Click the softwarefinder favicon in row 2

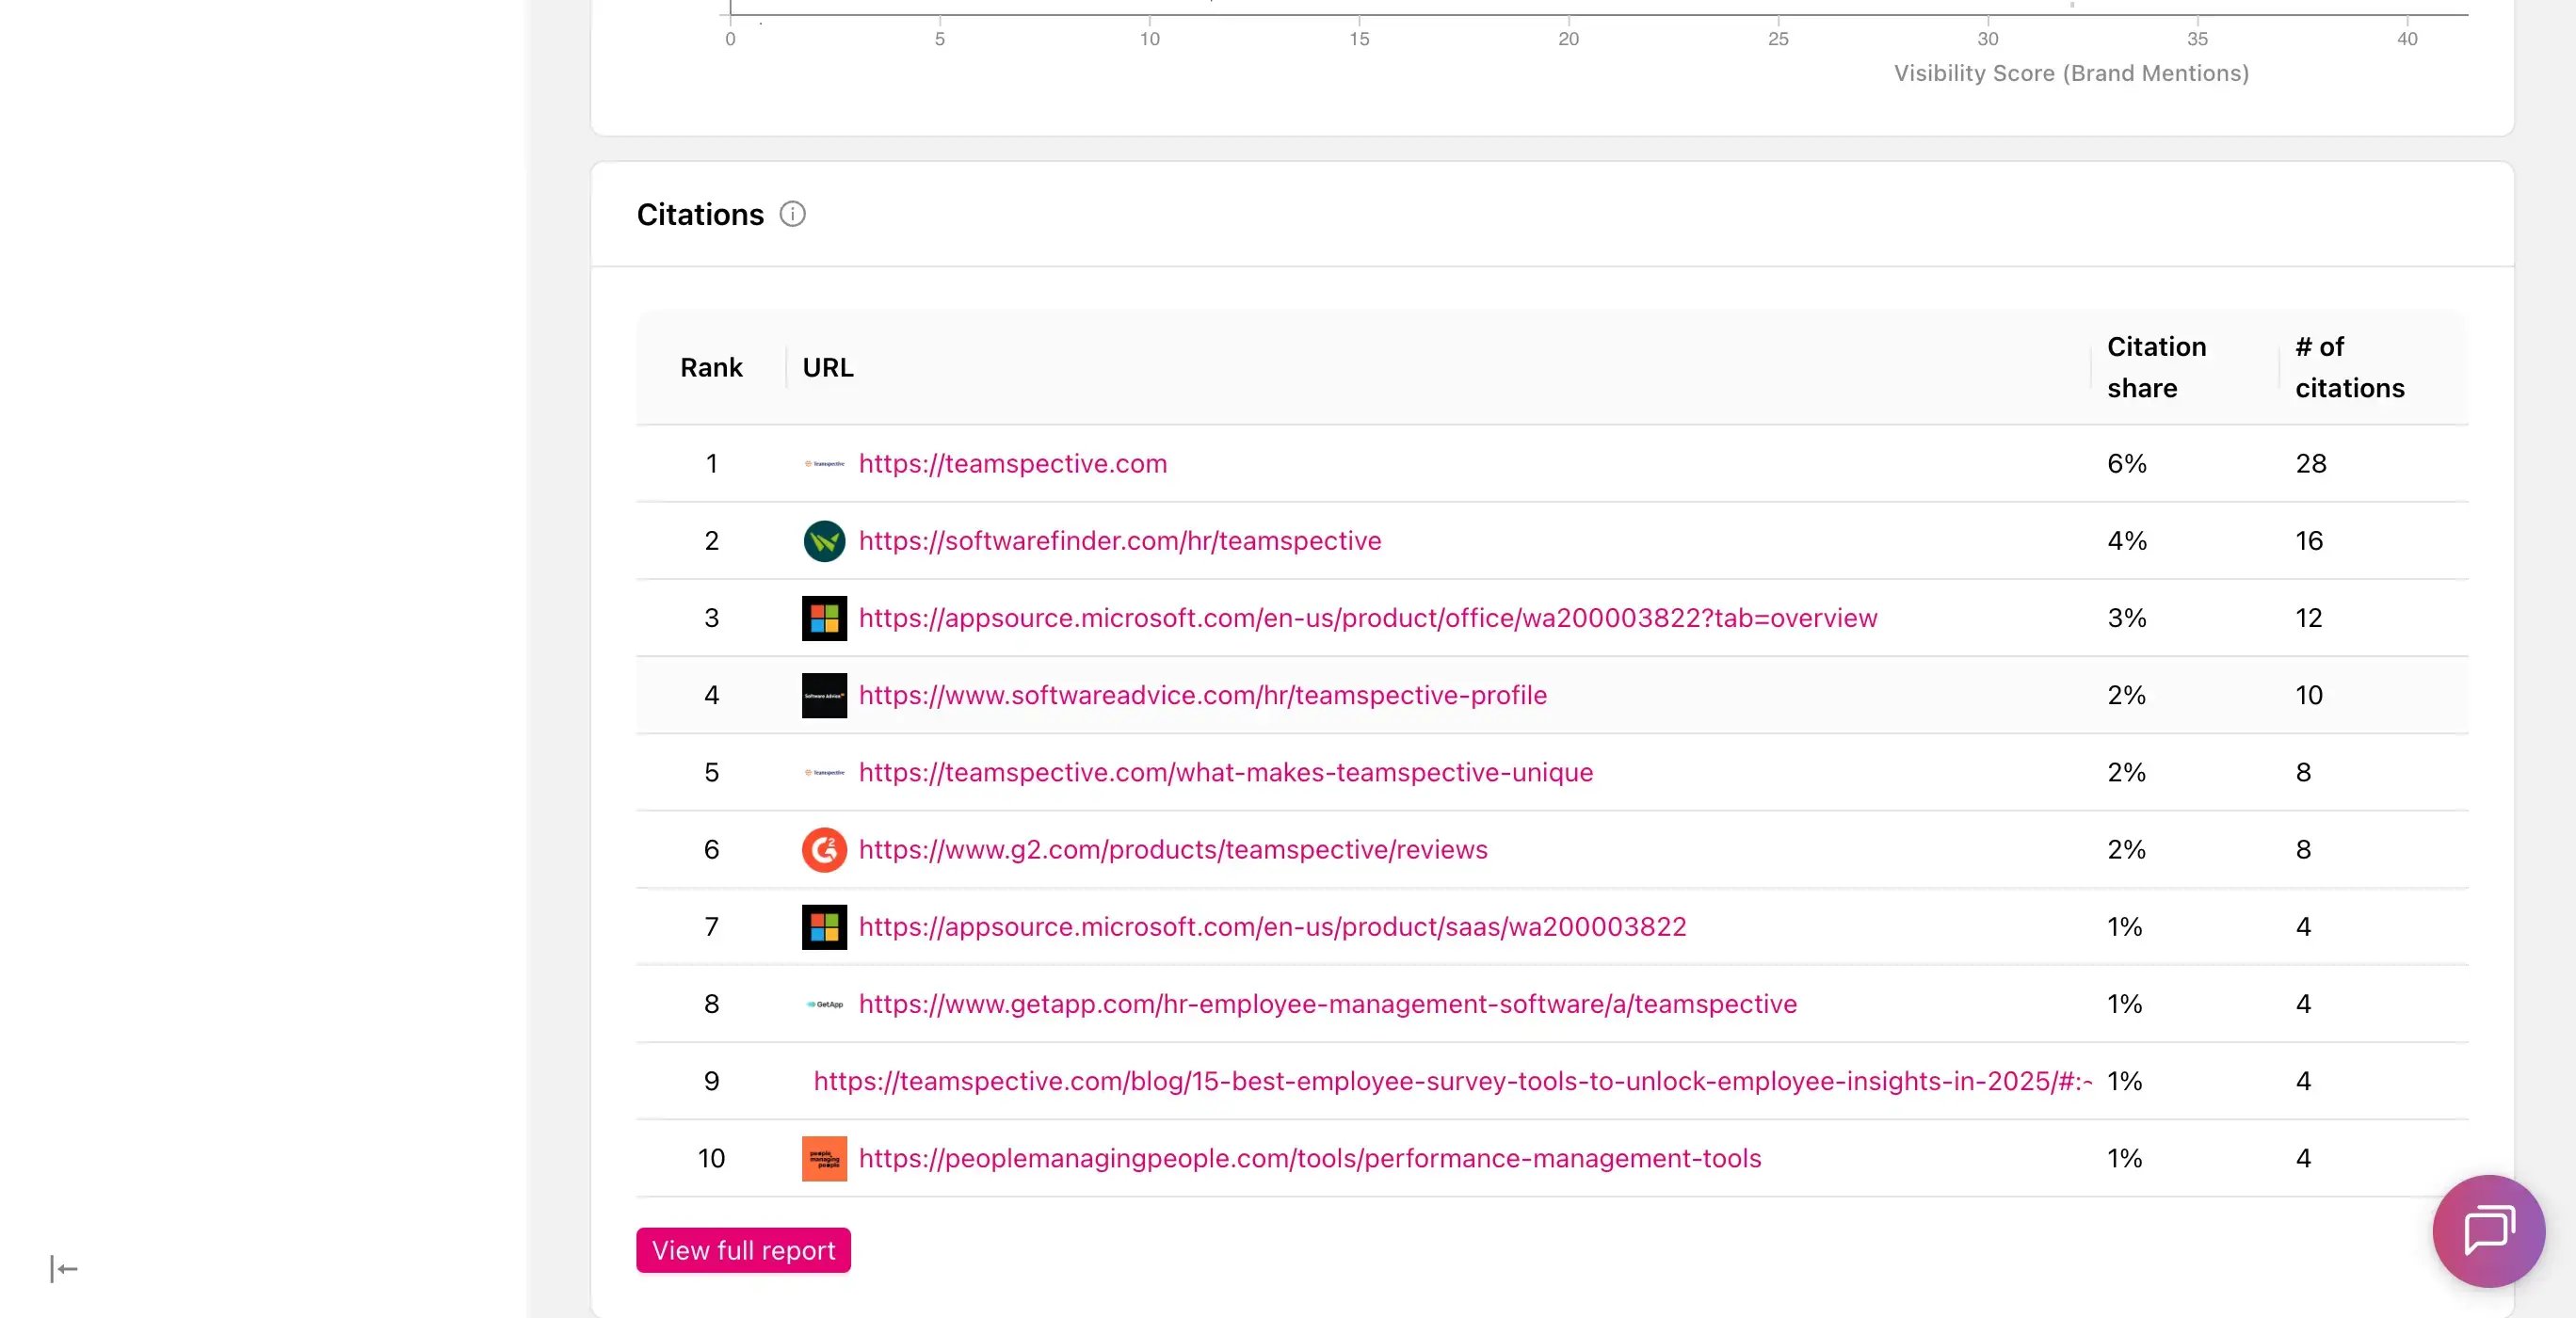click(x=824, y=541)
